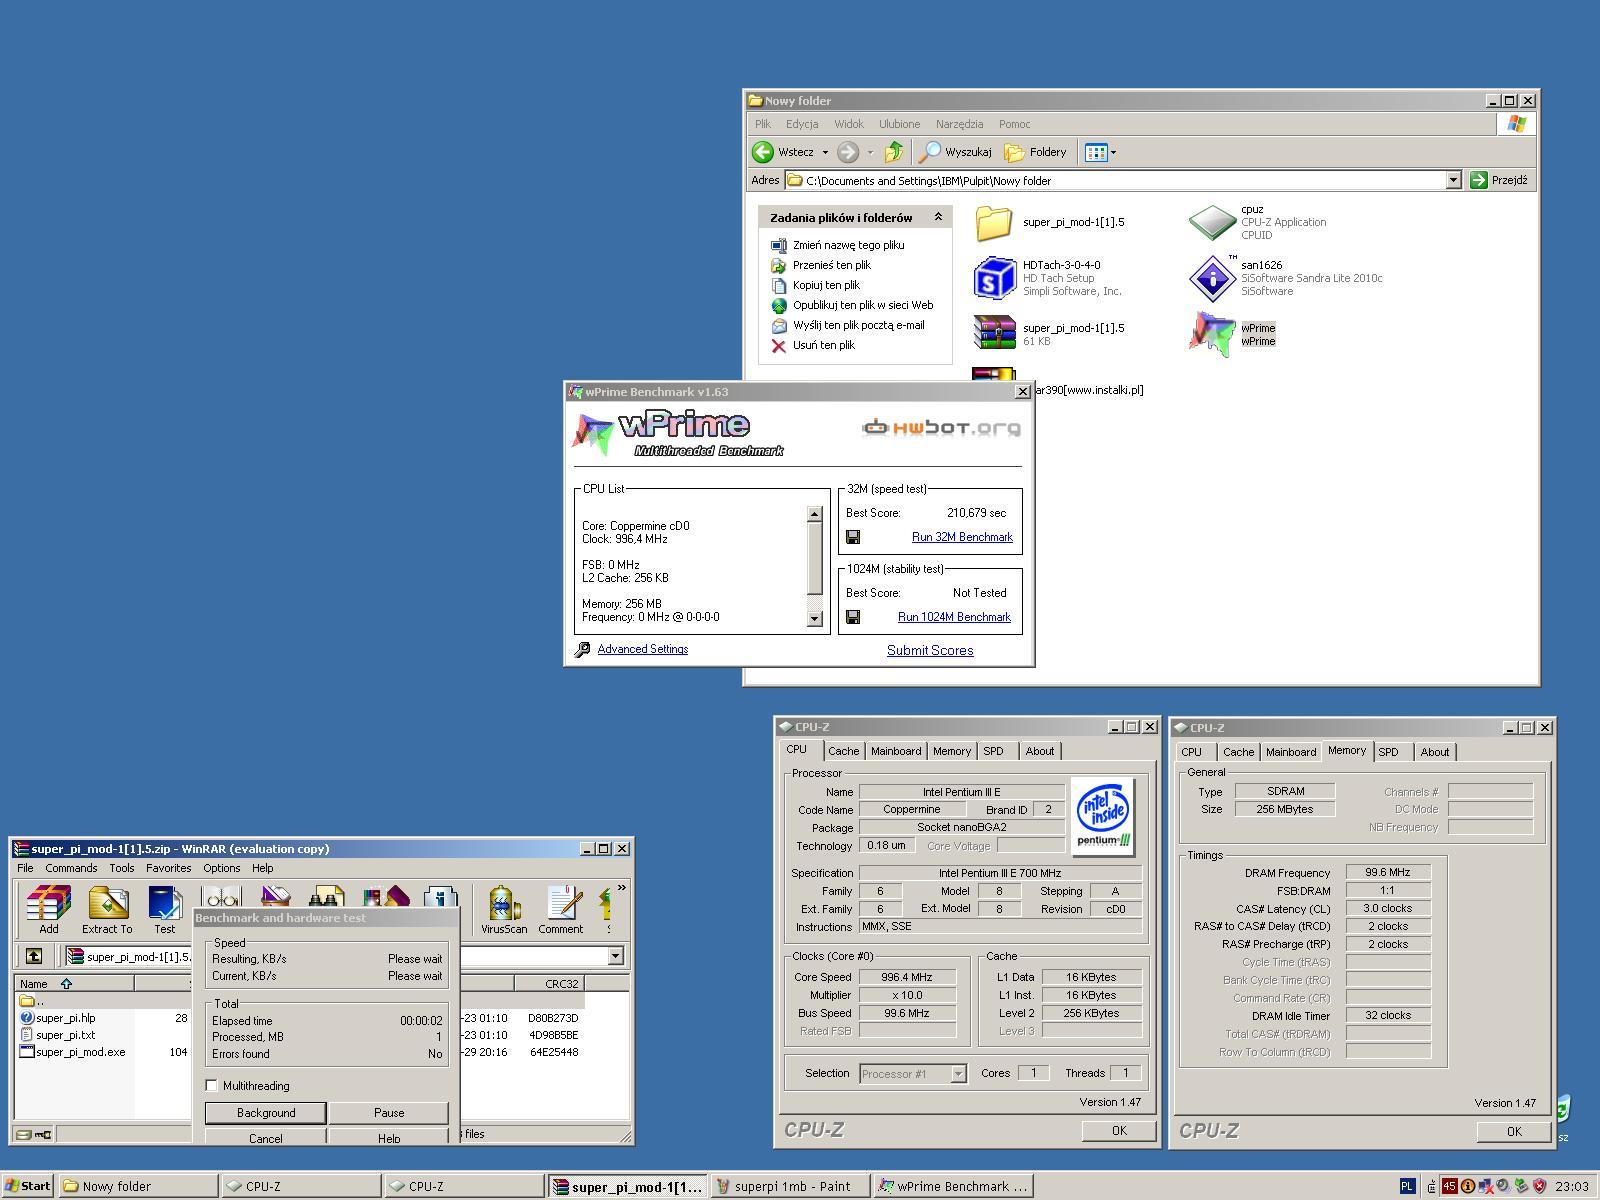Viewport: 1600px width, 1200px height.
Task: Open the WinRAR path combo box dropdown
Action: tap(616, 956)
